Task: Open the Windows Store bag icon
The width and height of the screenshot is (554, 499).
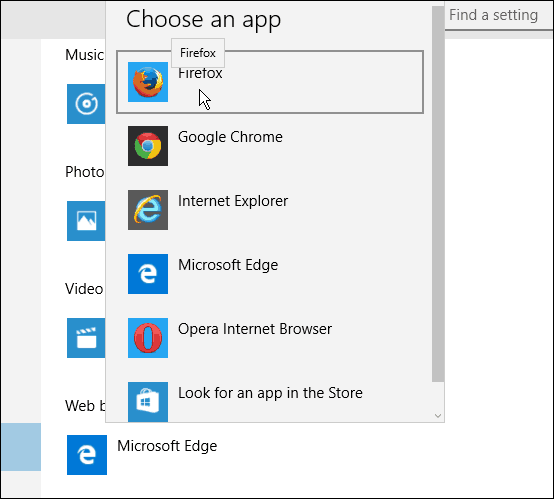Action: [148, 402]
